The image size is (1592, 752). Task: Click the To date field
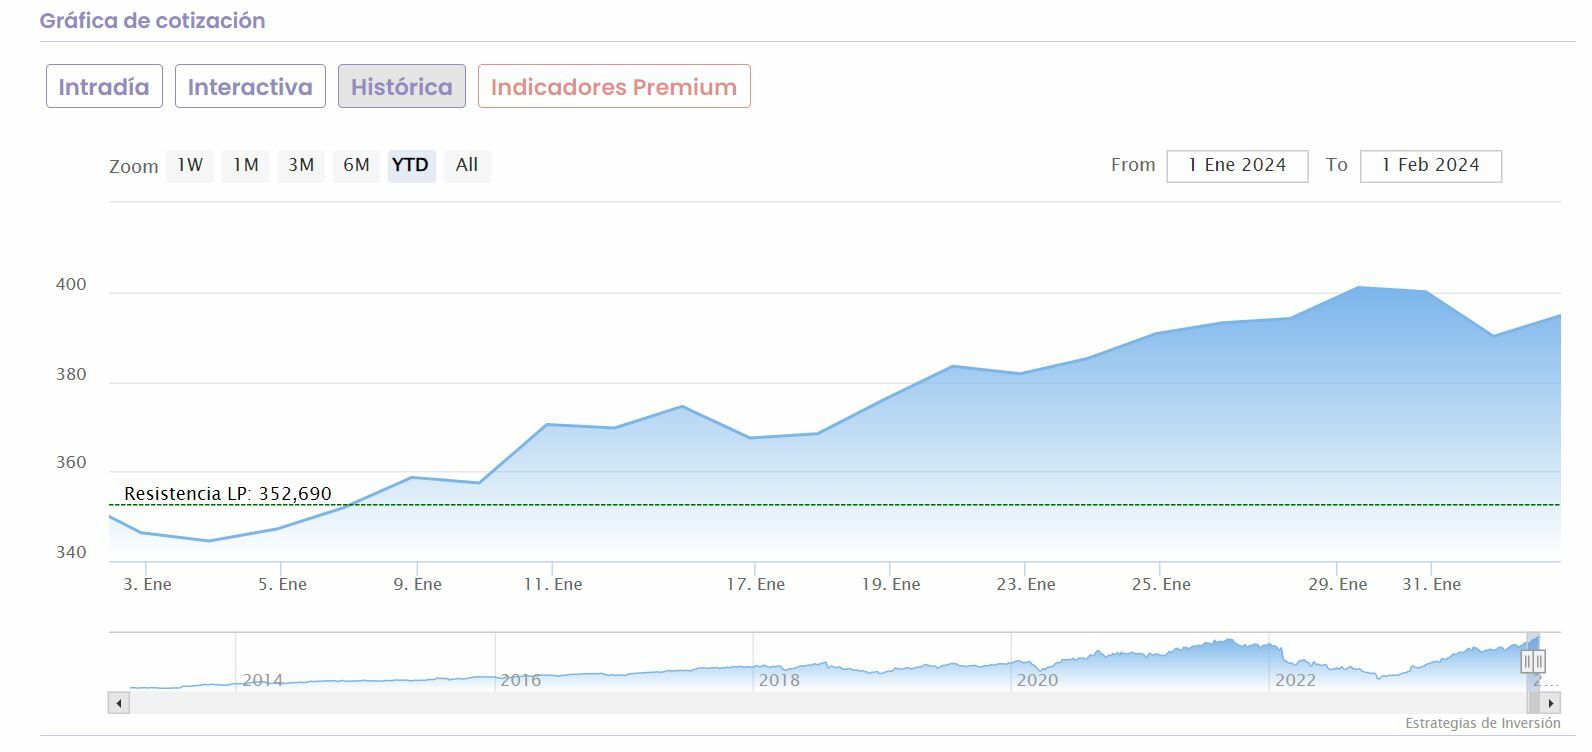(x=1430, y=166)
